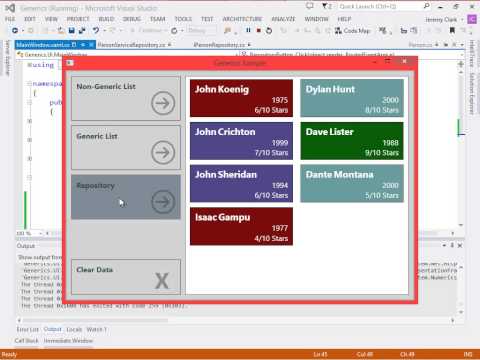The image size is (480, 360).
Task: Select the Dave Lister person card
Action: (352, 141)
